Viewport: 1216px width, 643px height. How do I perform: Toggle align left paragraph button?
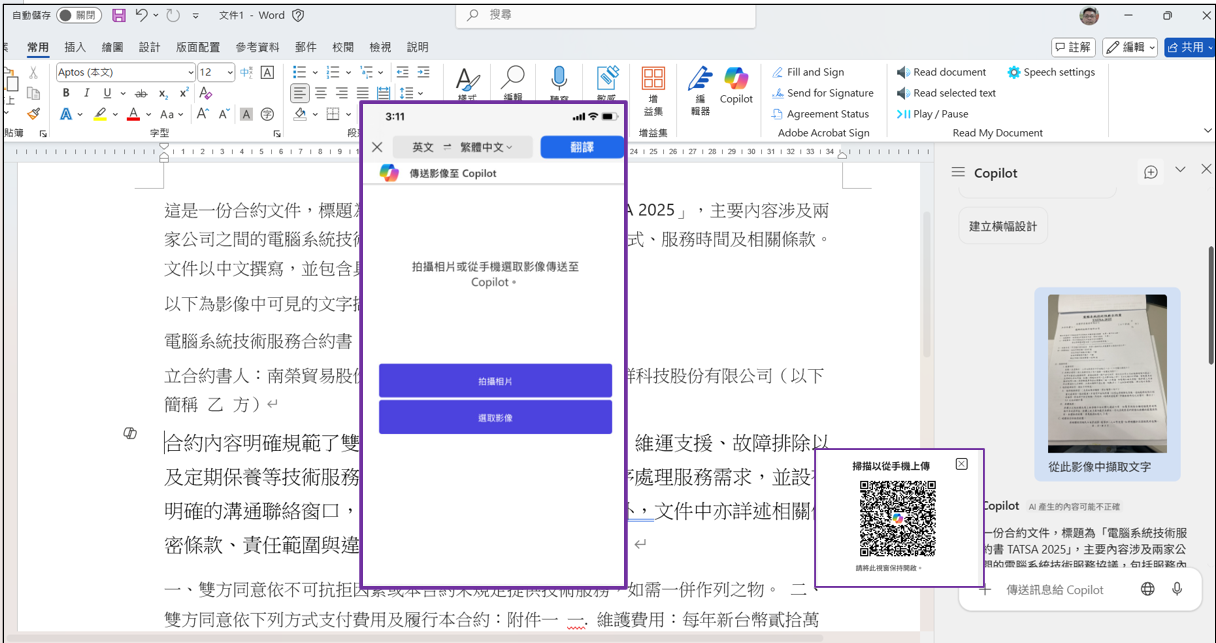pyautogui.click(x=300, y=93)
